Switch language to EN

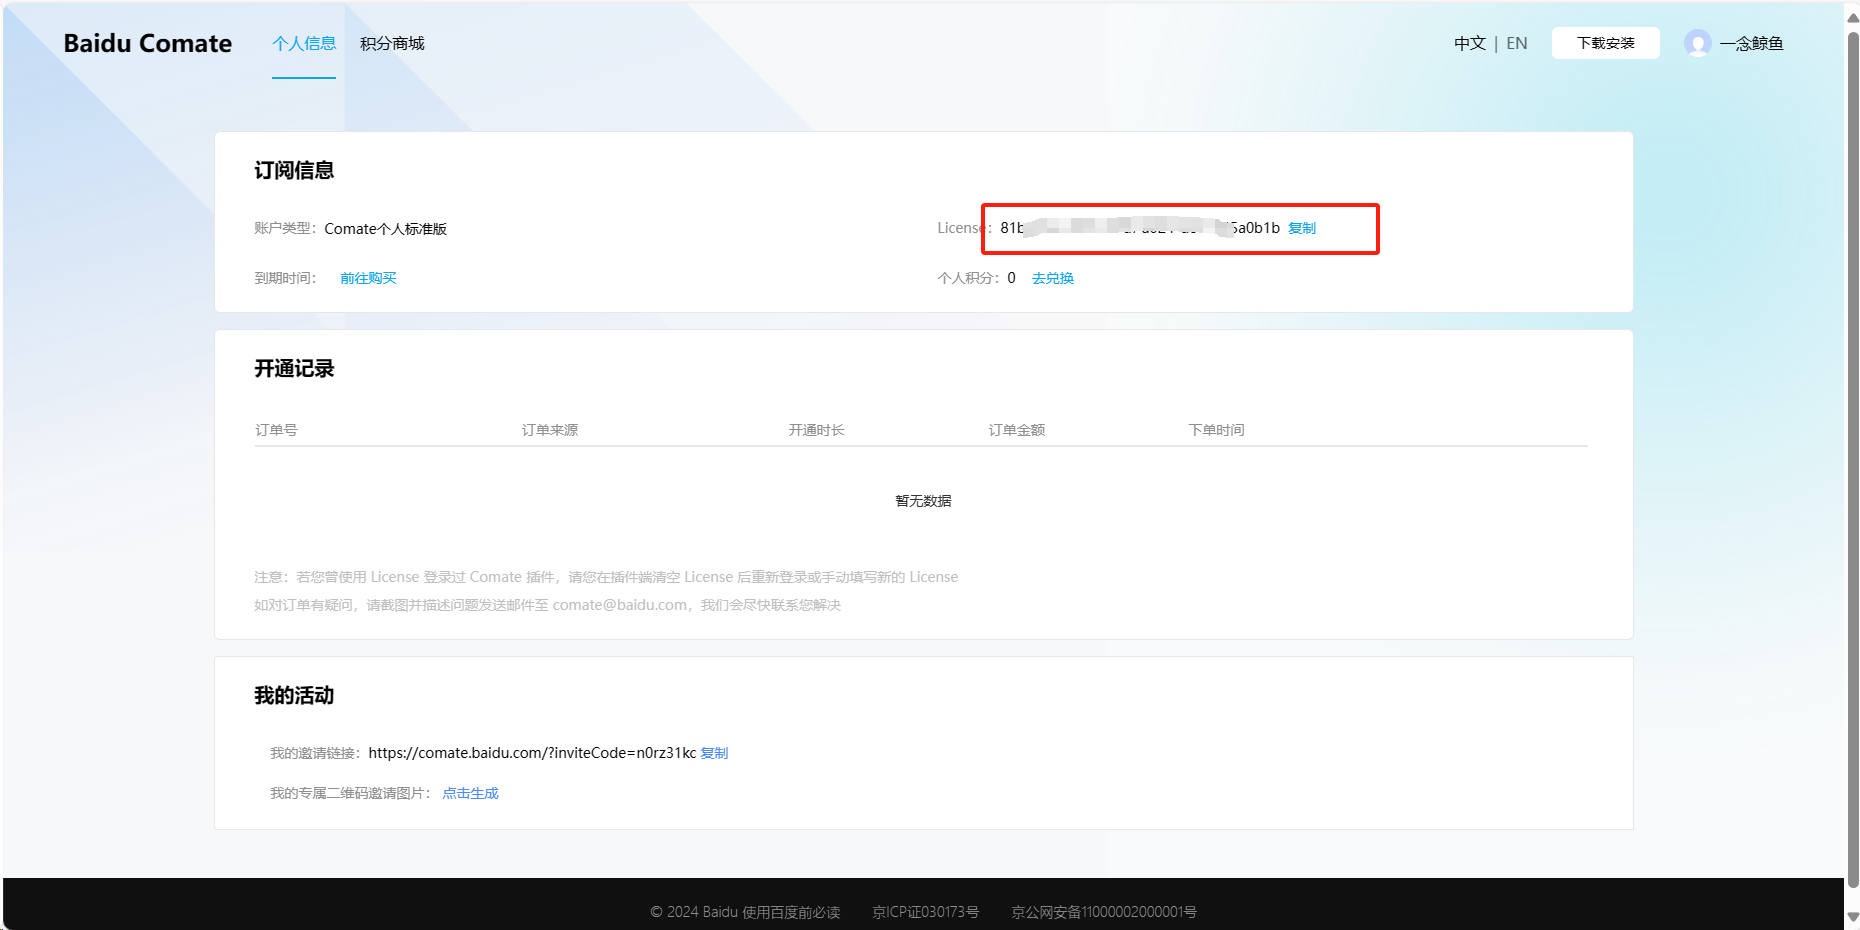click(1517, 43)
